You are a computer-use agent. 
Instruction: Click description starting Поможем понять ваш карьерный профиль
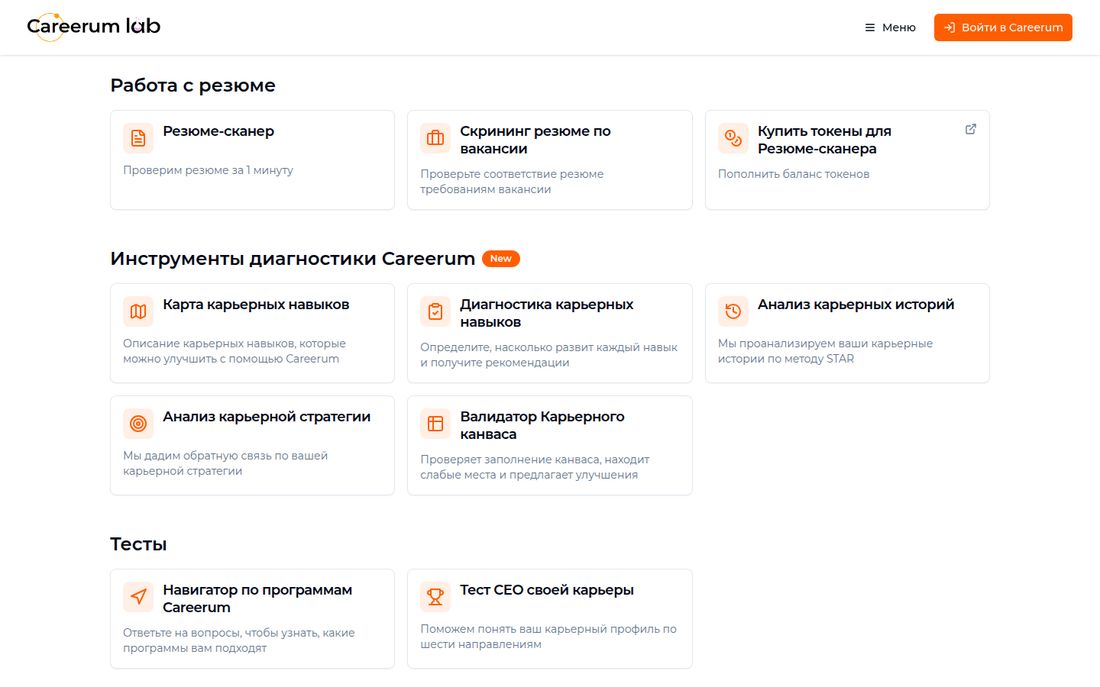click(549, 636)
